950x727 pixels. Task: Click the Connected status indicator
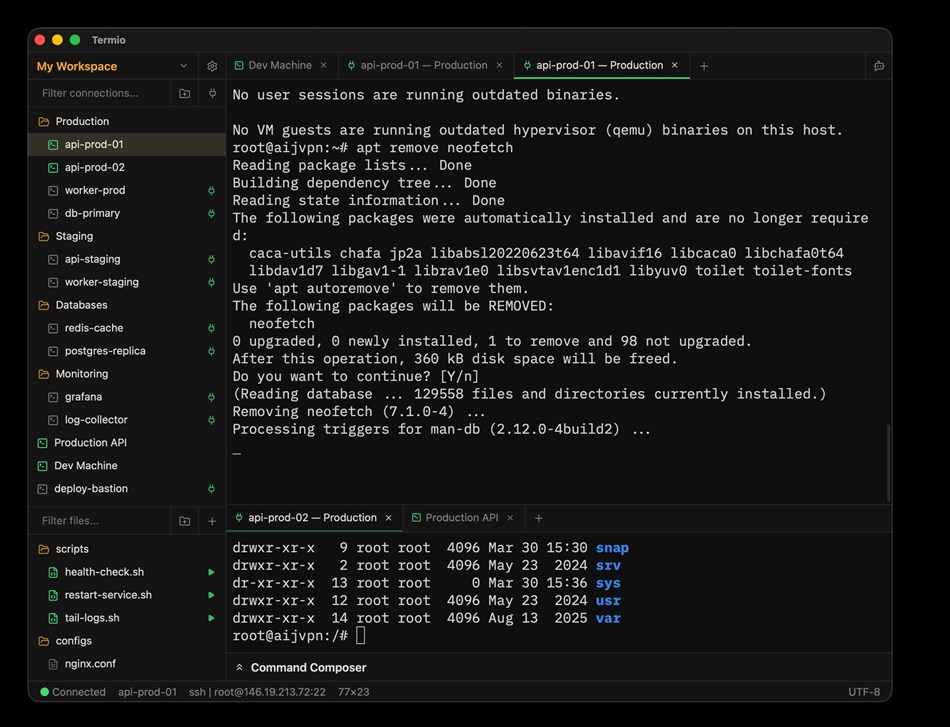click(x=73, y=692)
